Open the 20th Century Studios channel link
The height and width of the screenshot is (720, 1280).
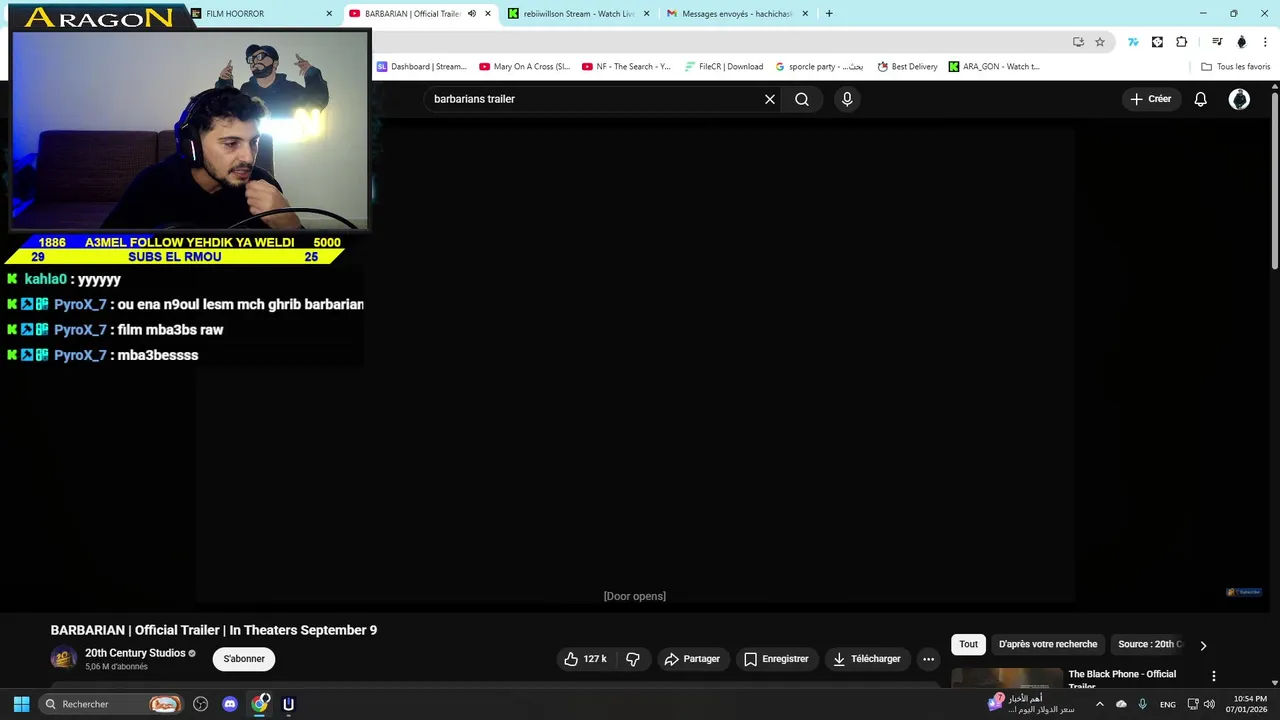(x=135, y=653)
